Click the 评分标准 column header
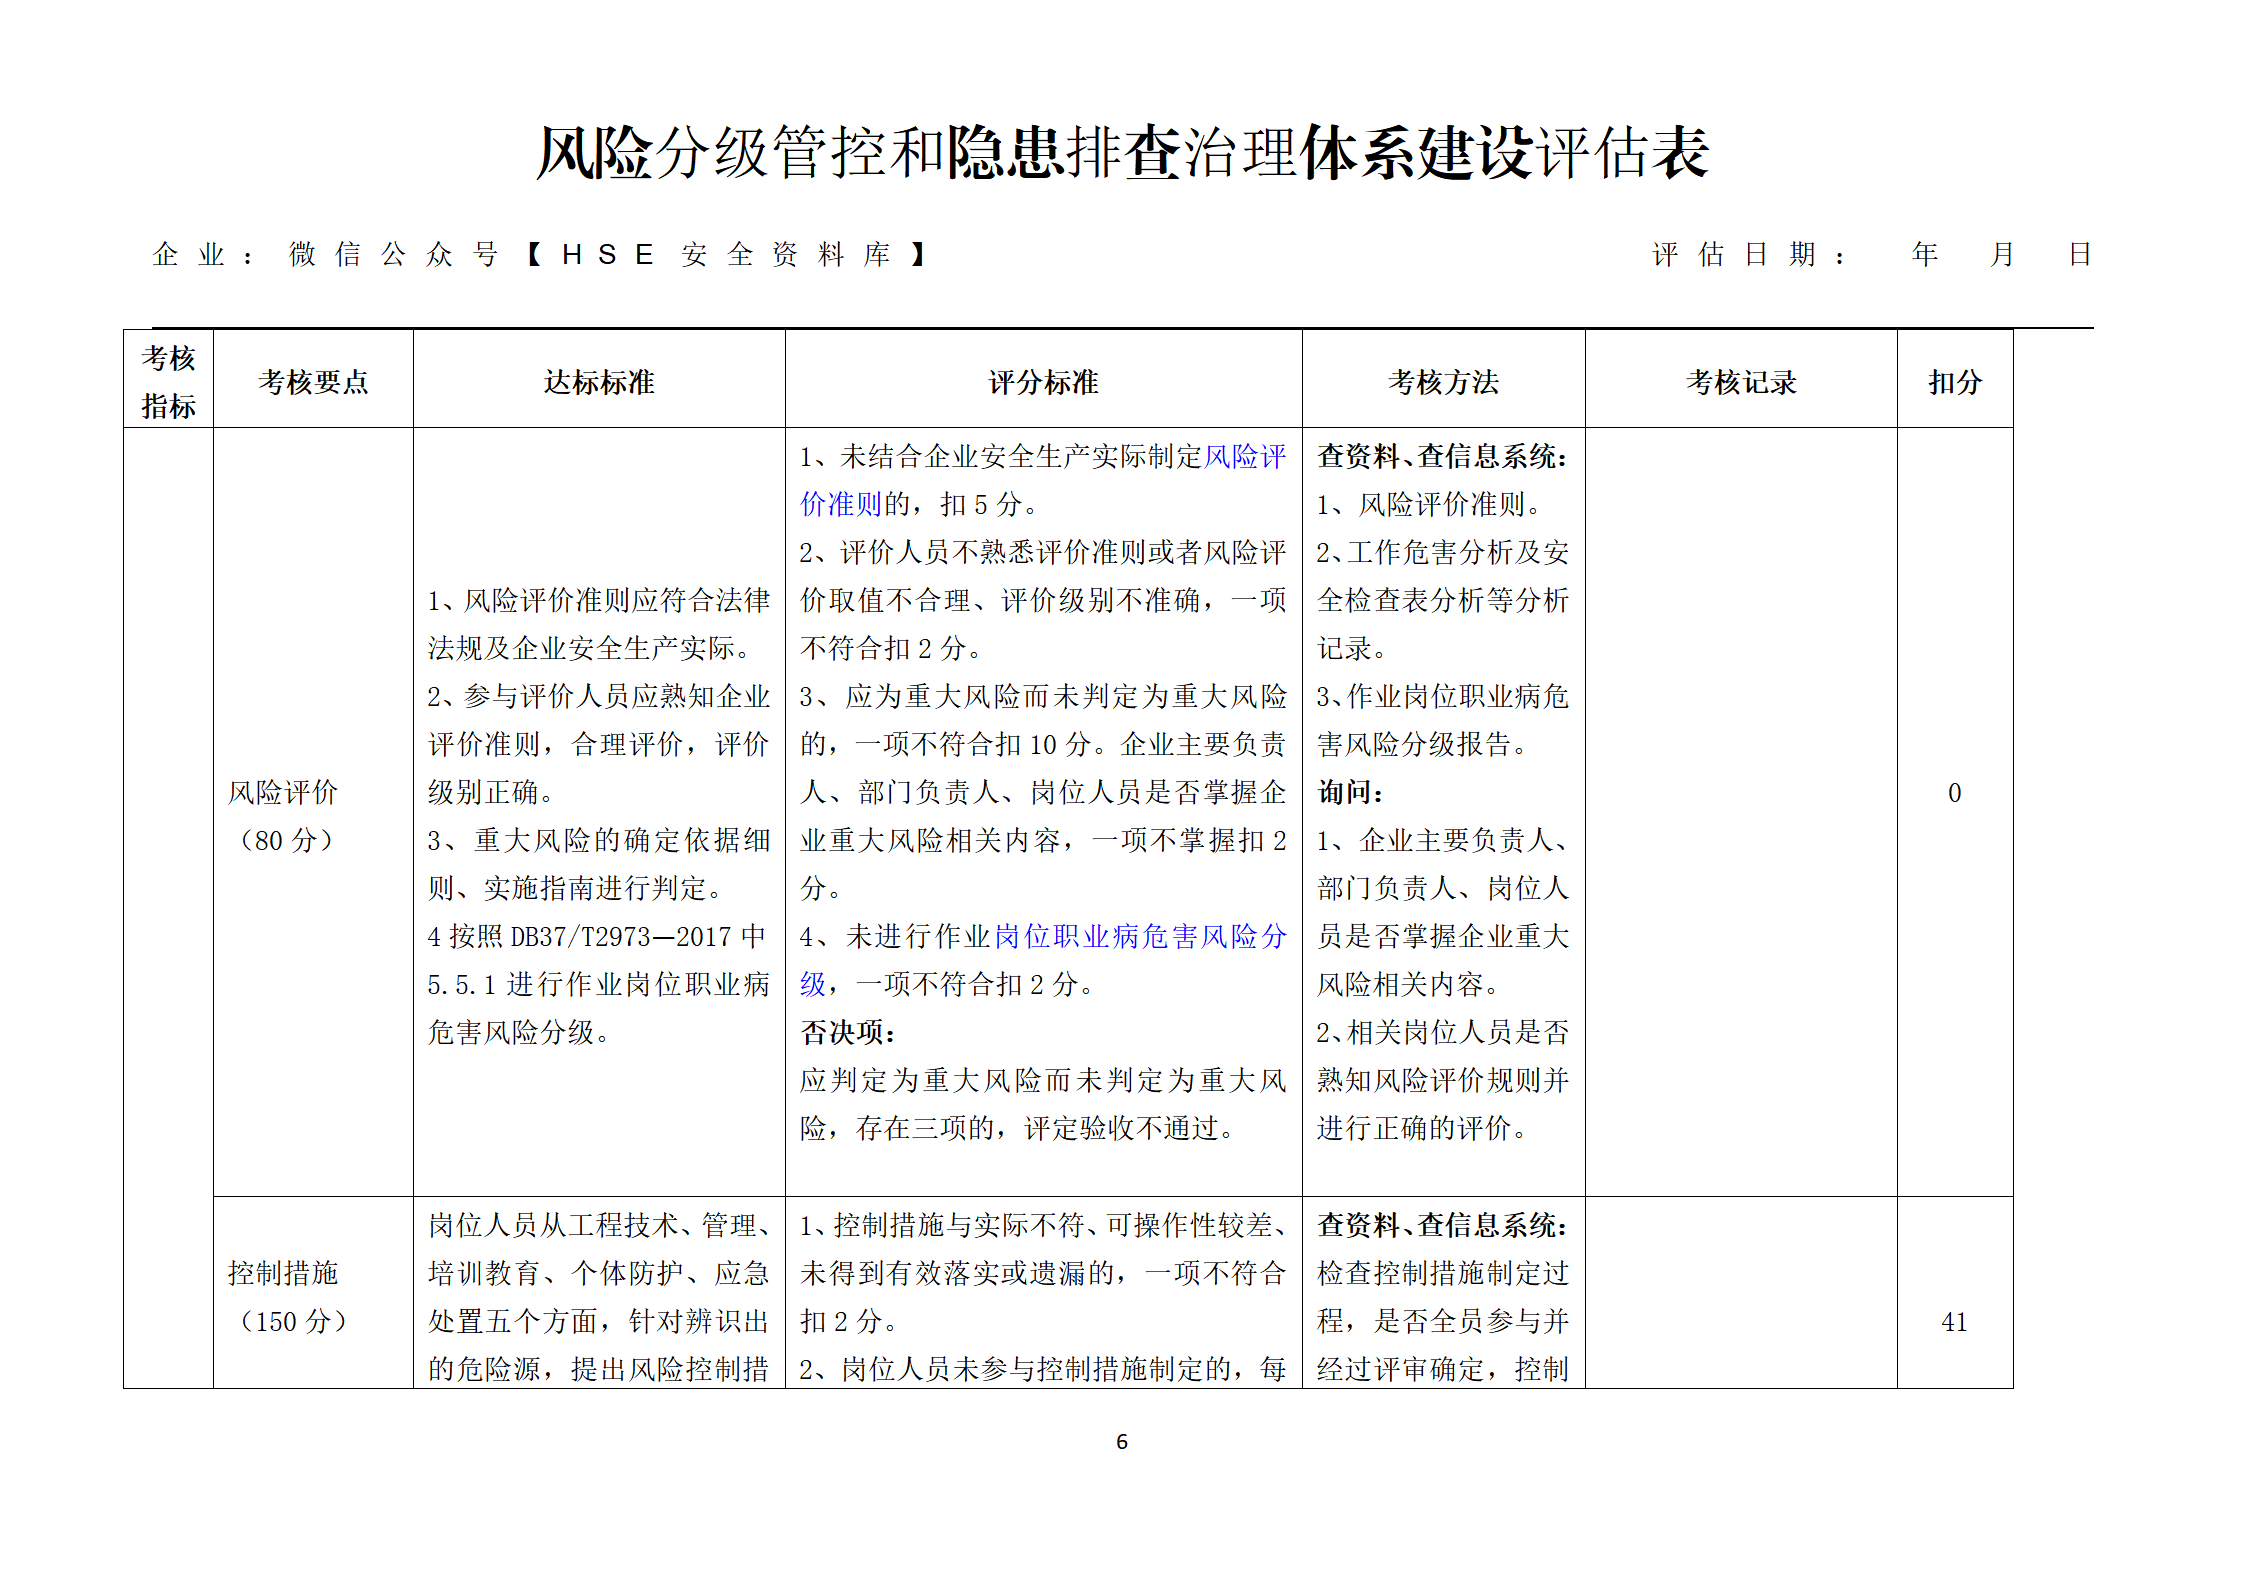 click(1043, 382)
